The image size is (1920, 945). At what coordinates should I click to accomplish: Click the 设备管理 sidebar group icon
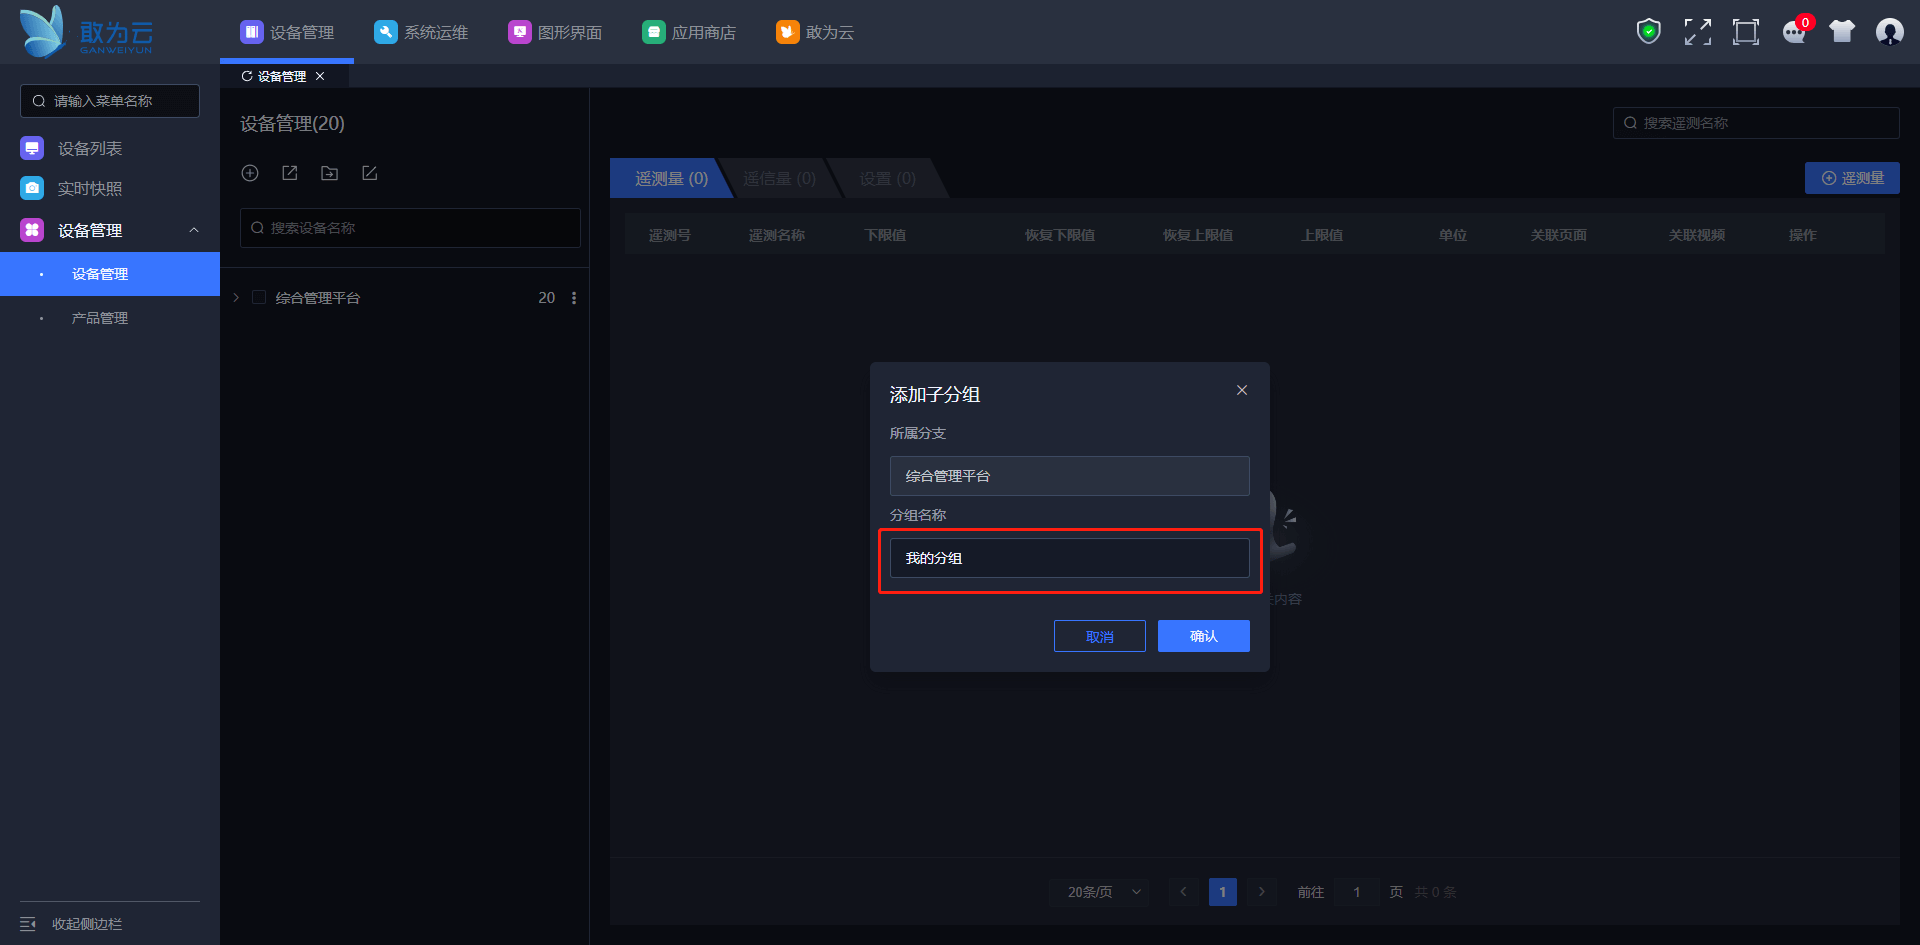pos(32,230)
